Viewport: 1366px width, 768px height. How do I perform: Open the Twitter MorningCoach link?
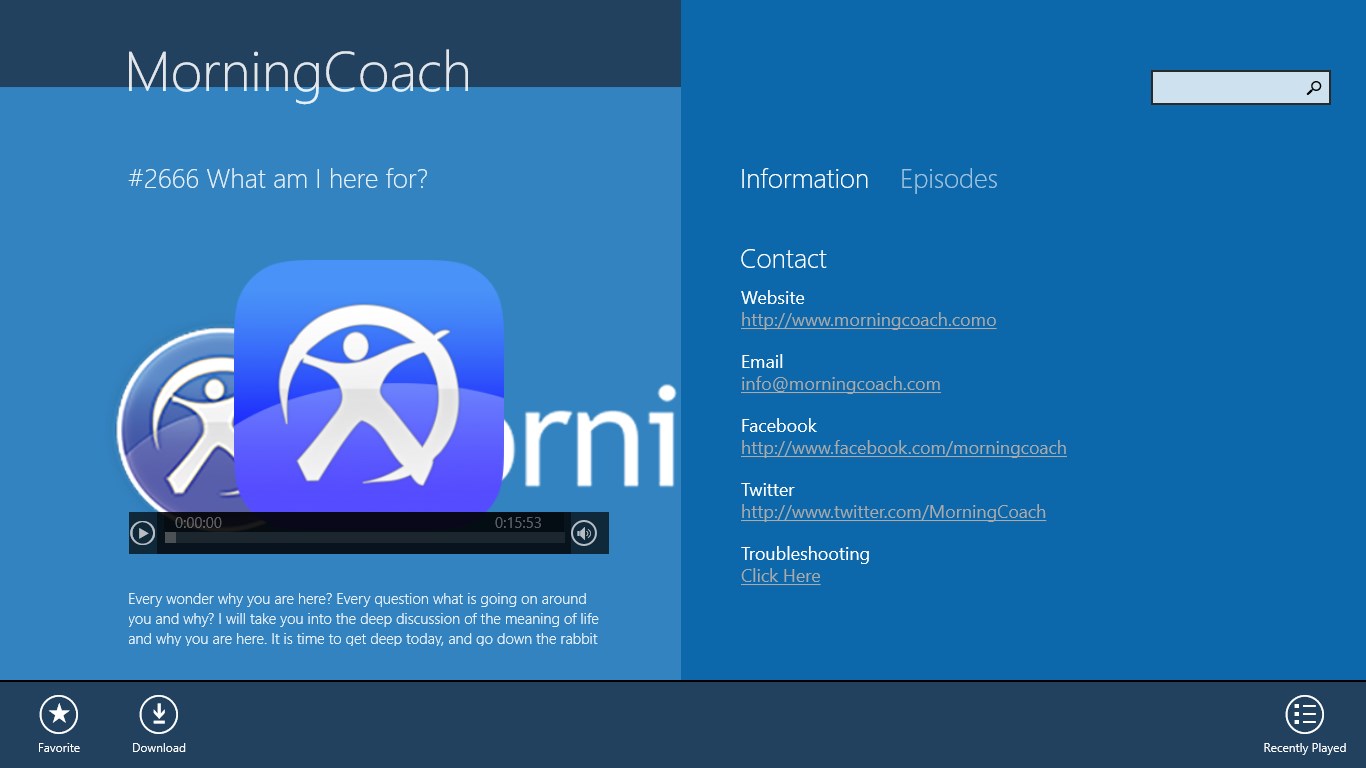[893, 512]
